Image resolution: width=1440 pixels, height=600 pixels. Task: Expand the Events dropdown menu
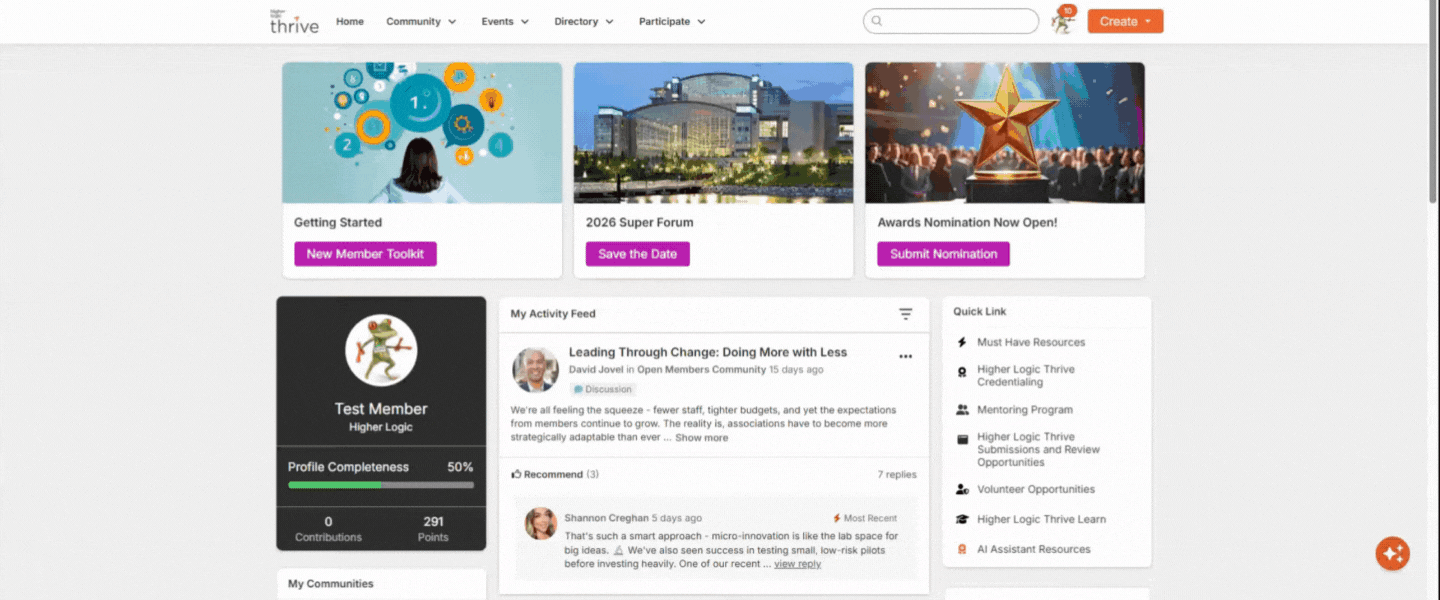[505, 21]
